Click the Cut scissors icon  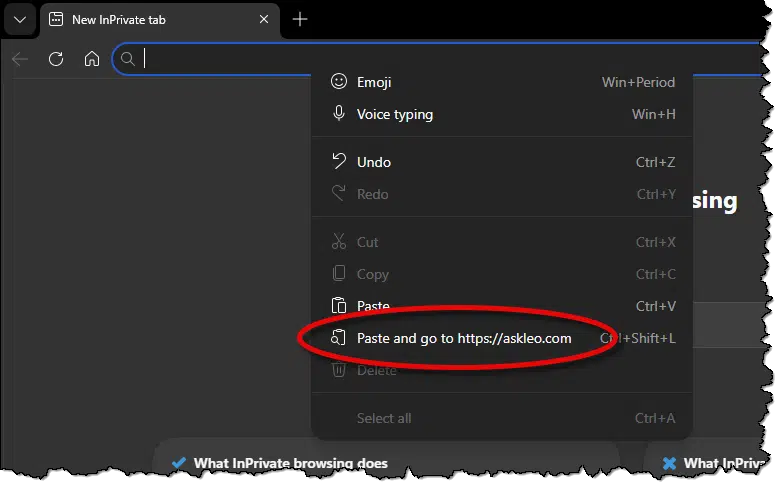tap(339, 242)
